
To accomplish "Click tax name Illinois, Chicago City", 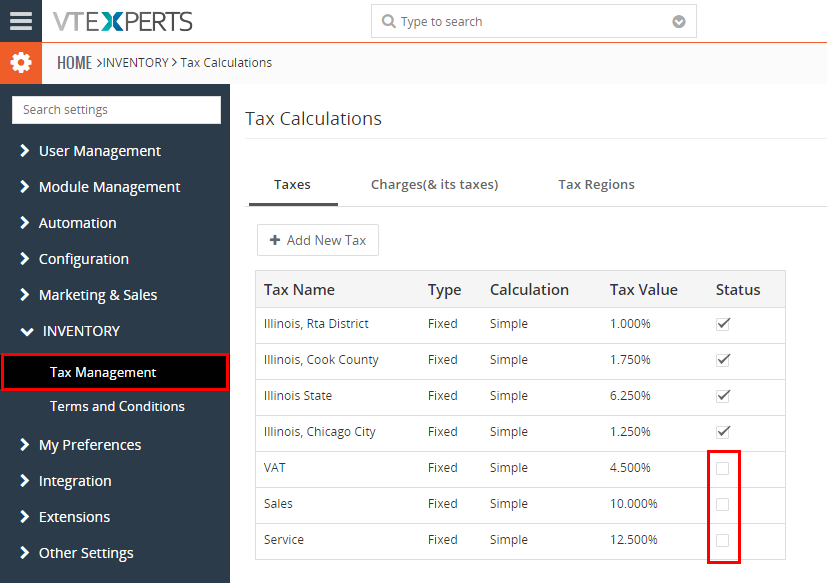I will (320, 432).
